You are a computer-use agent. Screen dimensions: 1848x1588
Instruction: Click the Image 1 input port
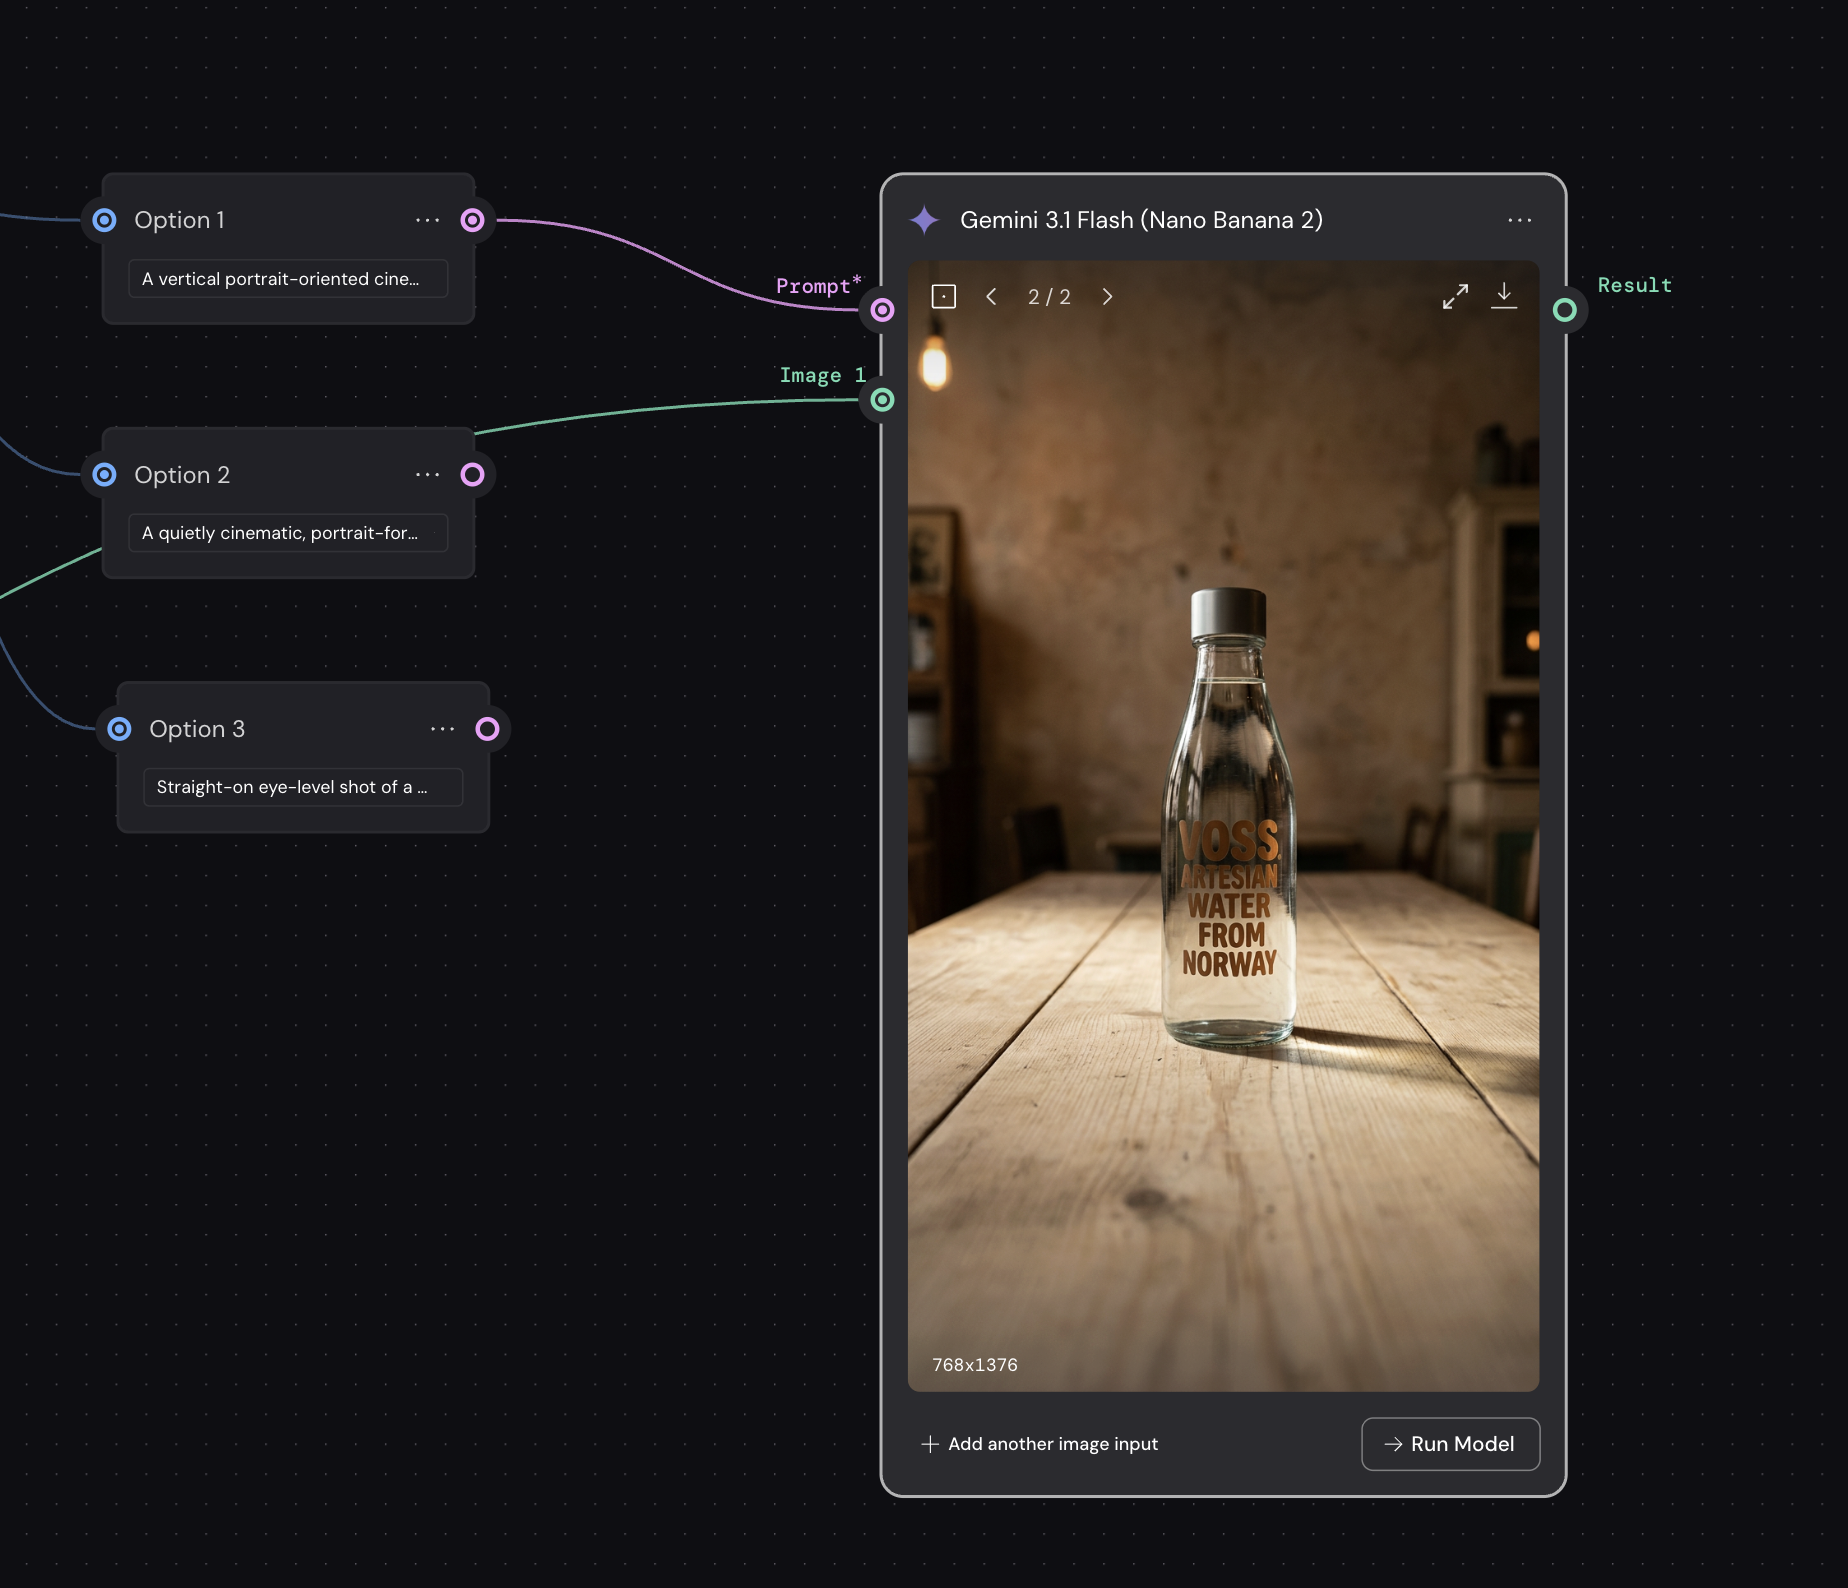(x=882, y=400)
